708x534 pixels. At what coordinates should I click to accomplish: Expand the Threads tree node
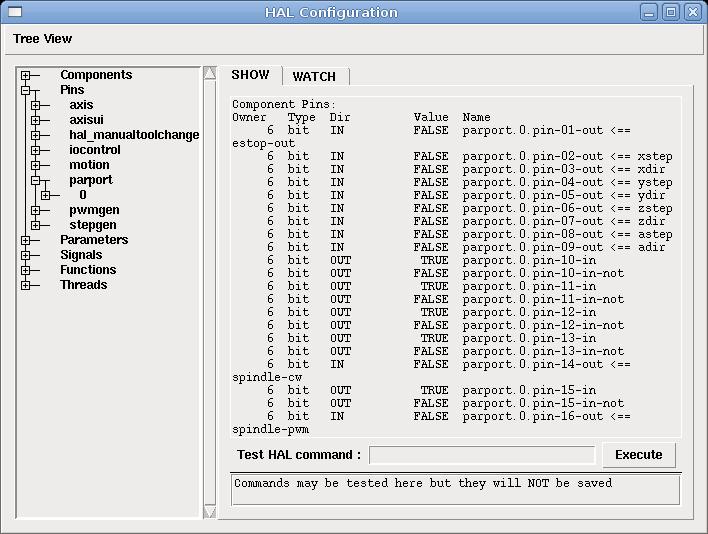pos(26,285)
